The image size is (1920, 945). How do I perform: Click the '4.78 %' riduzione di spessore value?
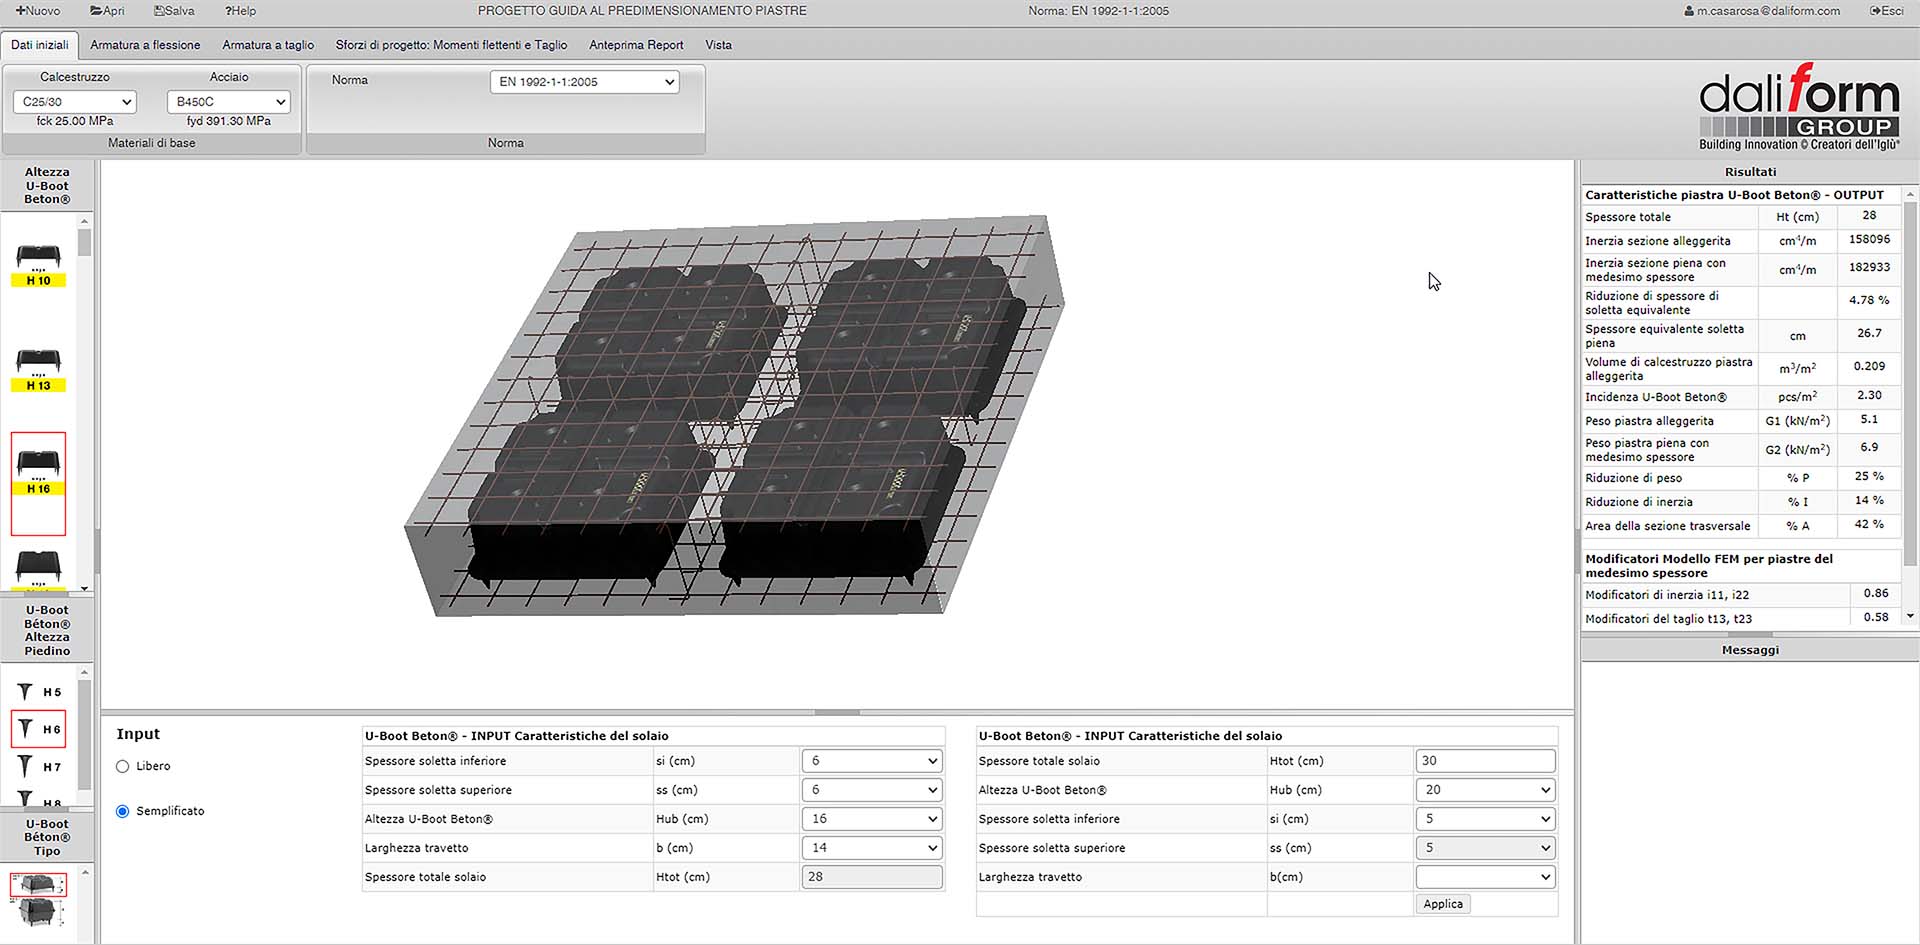tap(1869, 300)
